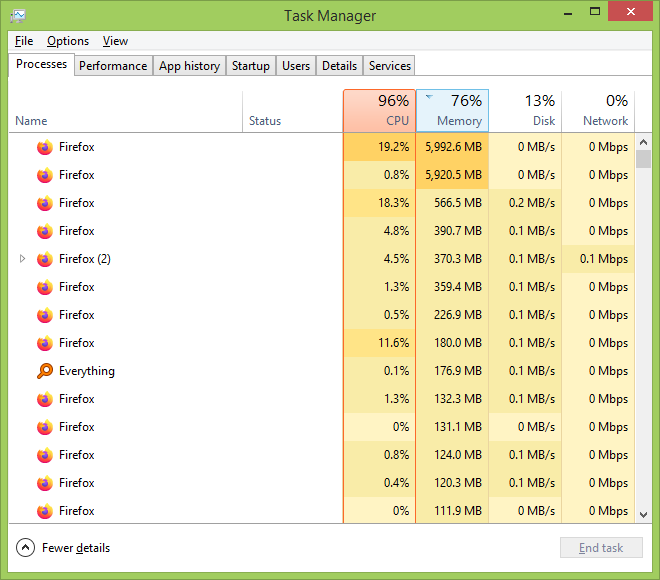Sort processes by Memory column header

(x=452, y=111)
